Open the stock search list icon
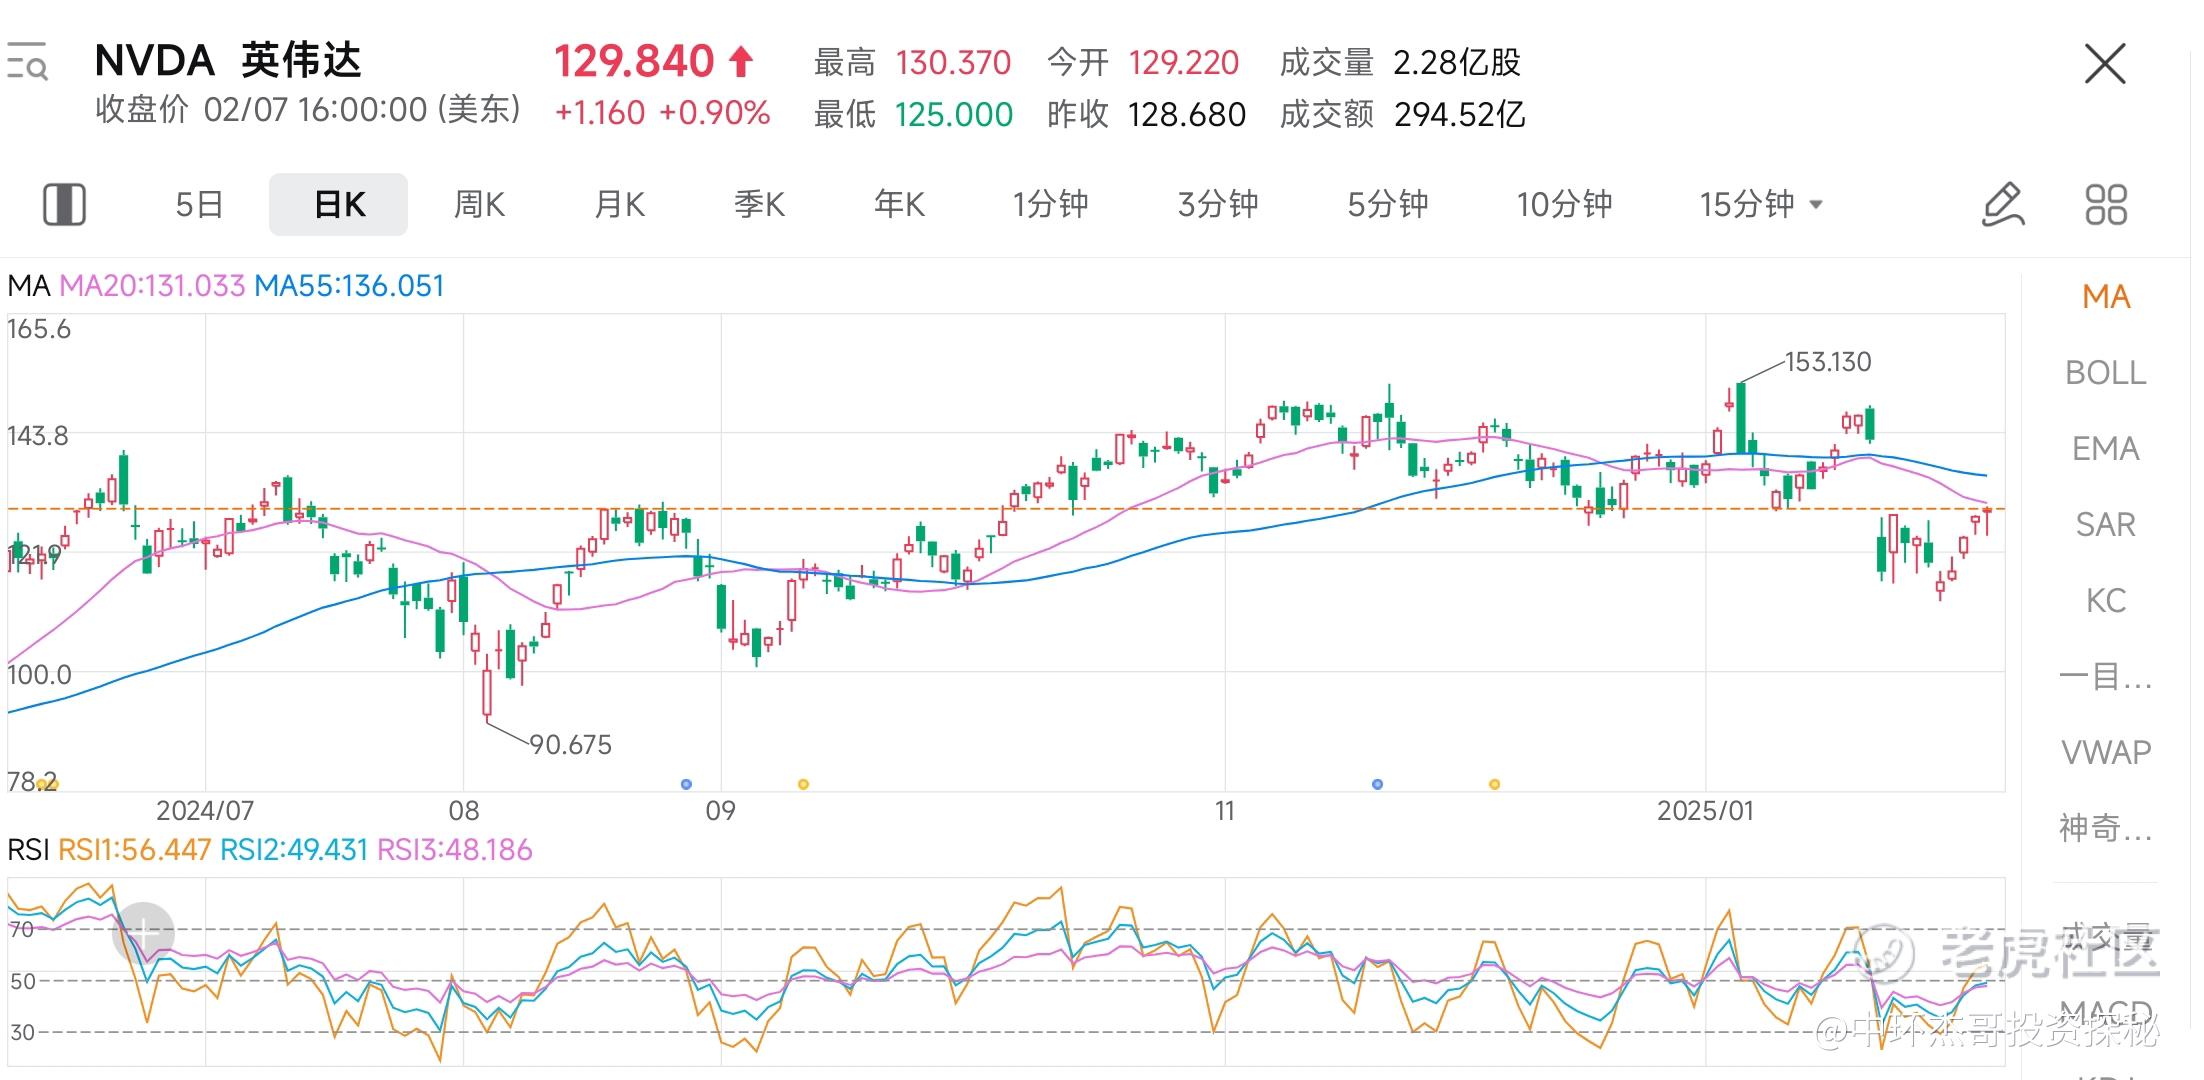Screen dimensions: 2204x1080 tap(27, 62)
